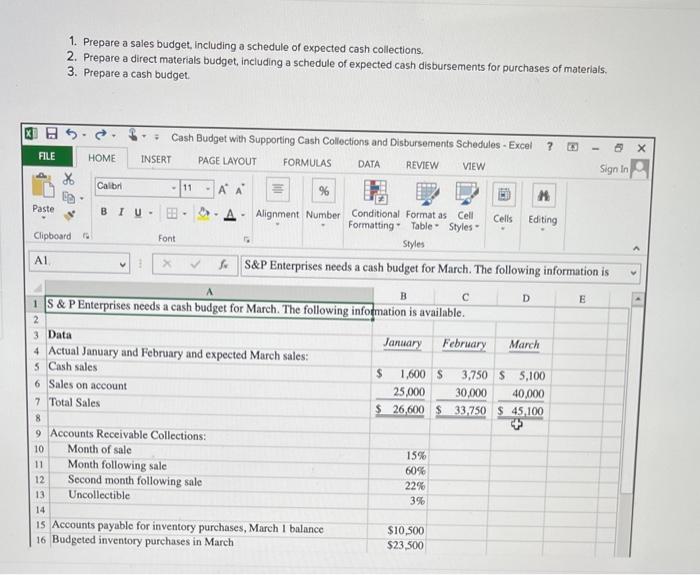The height and width of the screenshot is (575, 700).
Task: Switch to the INSERT tab
Action: pos(156,159)
